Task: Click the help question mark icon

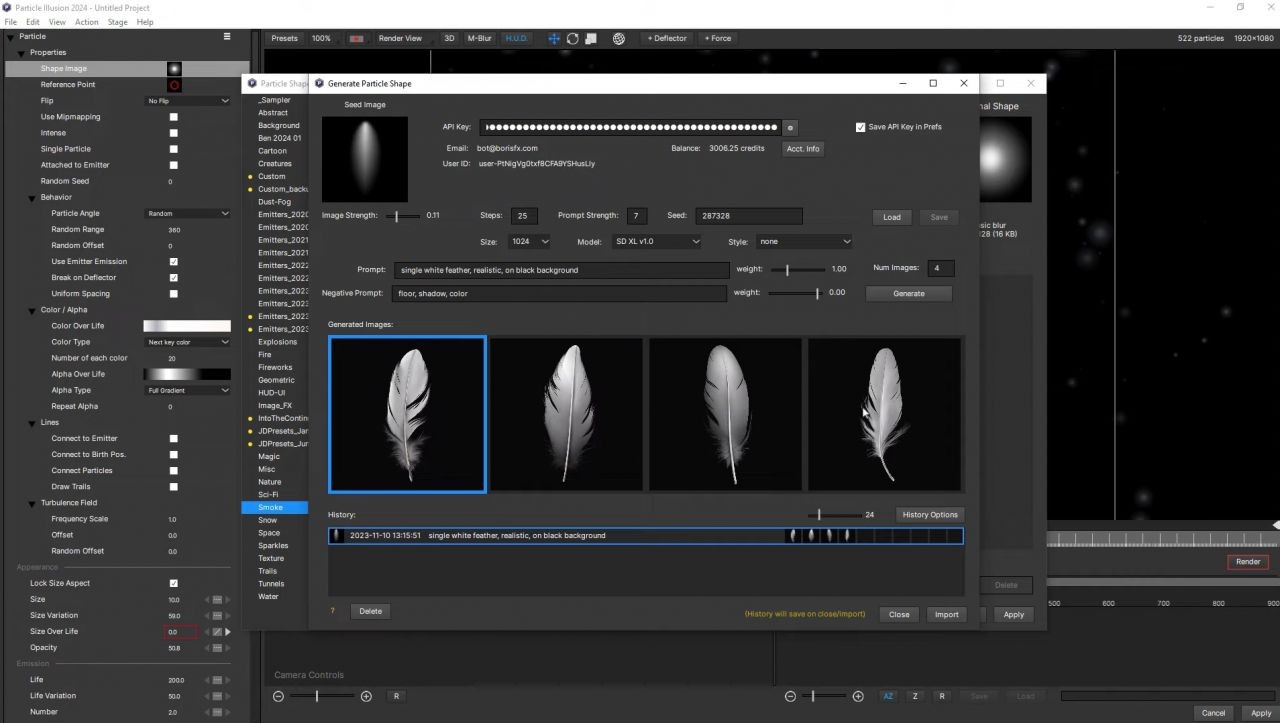Action: point(332,611)
